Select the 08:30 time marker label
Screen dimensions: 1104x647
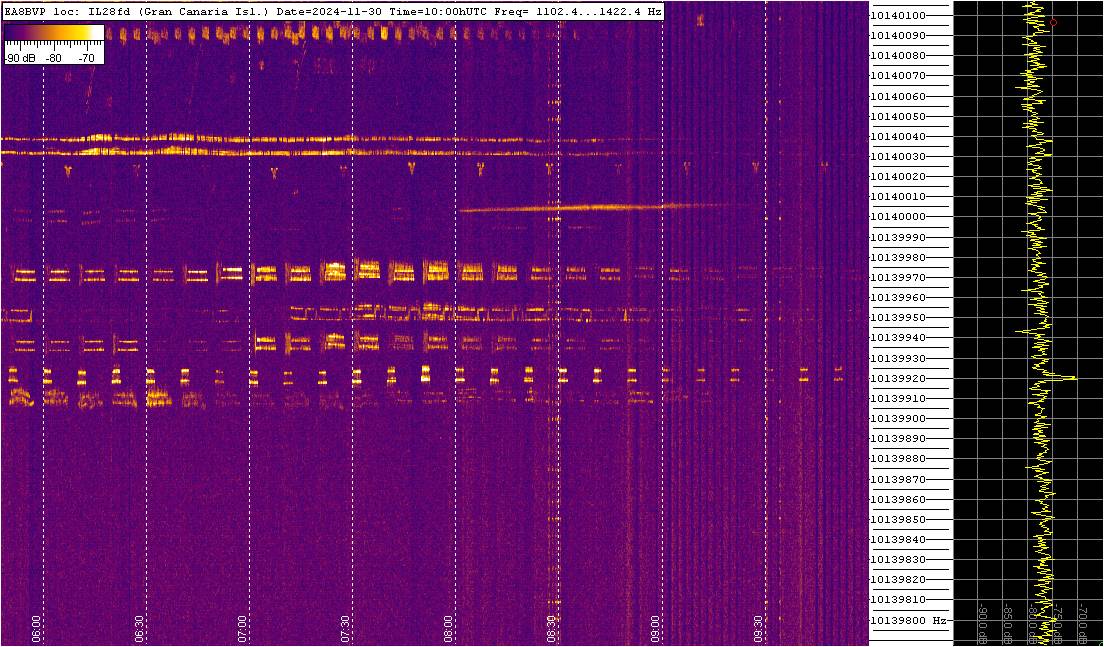[551, 629]
